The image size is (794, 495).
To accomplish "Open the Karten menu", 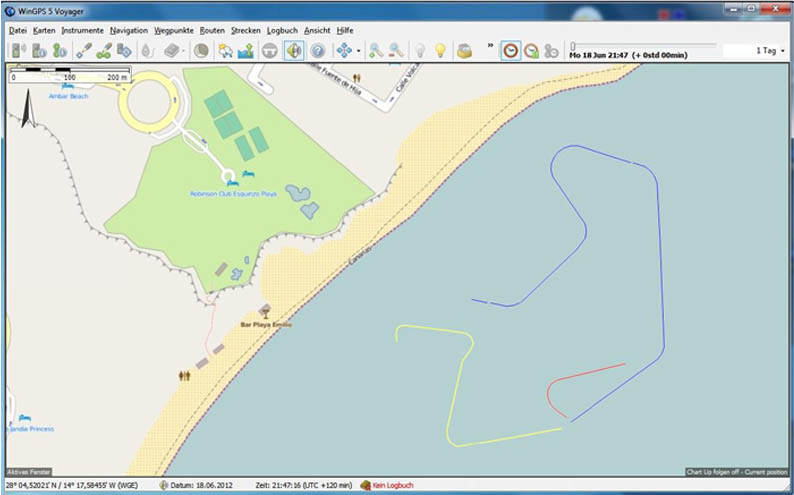I will point(43,30).
